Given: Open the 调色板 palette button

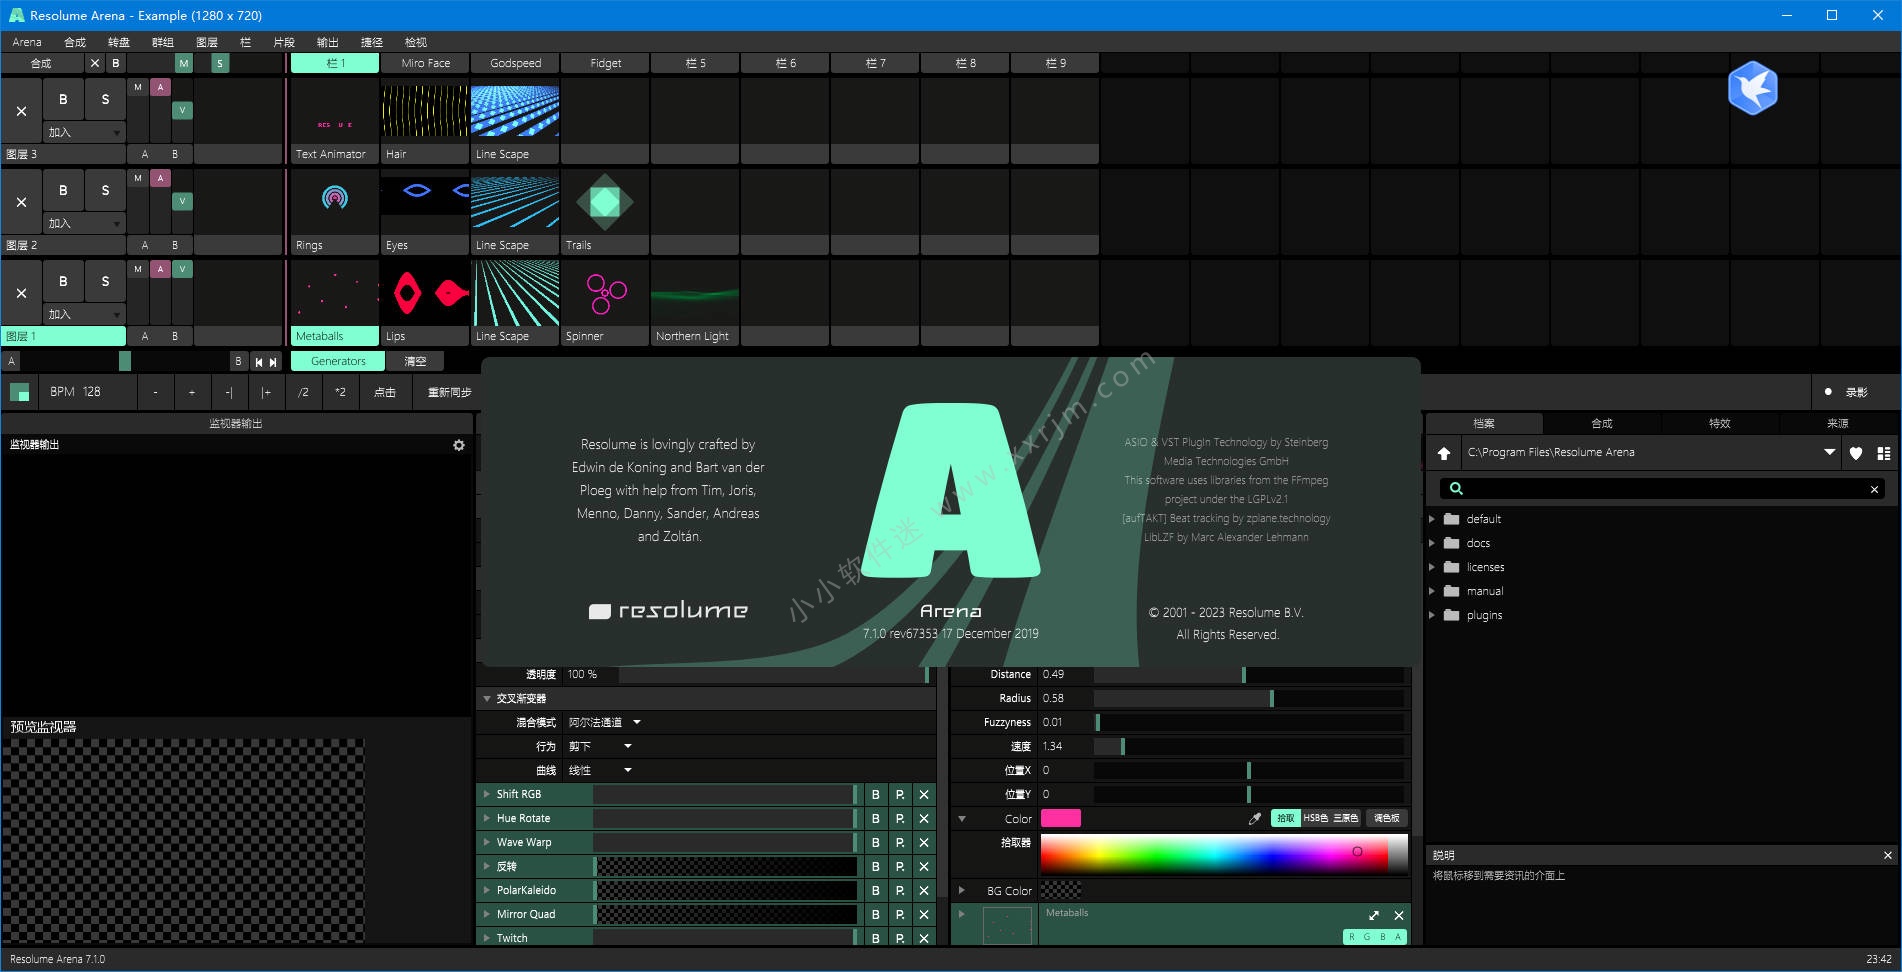Looking at the screenshot, I should (1387, 818).
